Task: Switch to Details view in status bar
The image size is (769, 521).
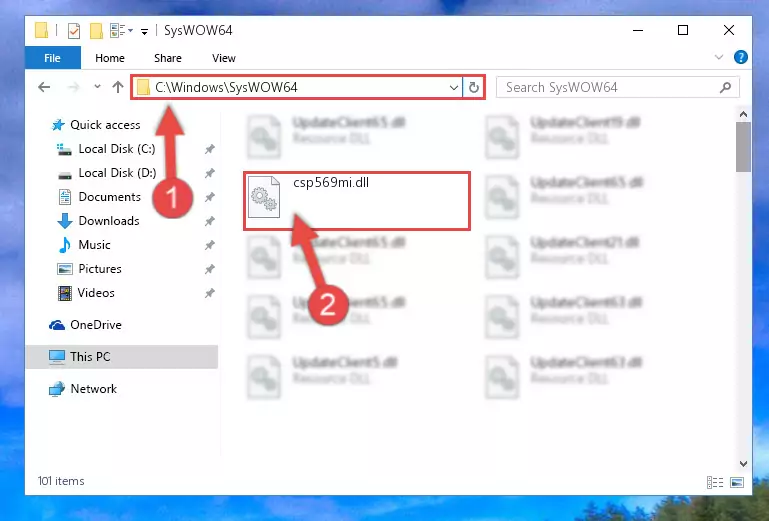Action: point(715,482)
